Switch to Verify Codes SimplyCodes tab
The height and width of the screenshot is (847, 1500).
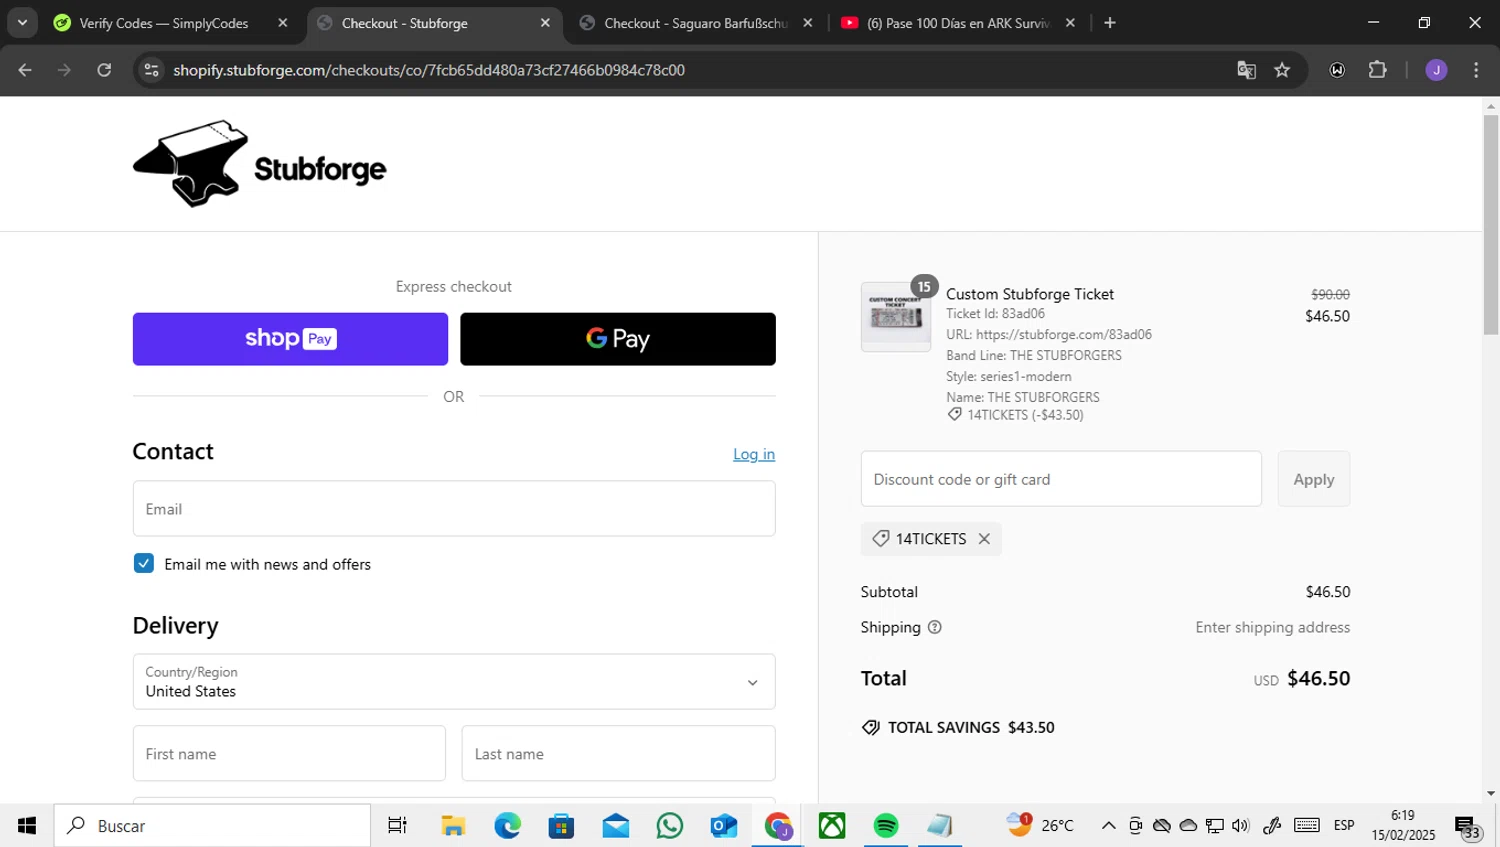164,23
